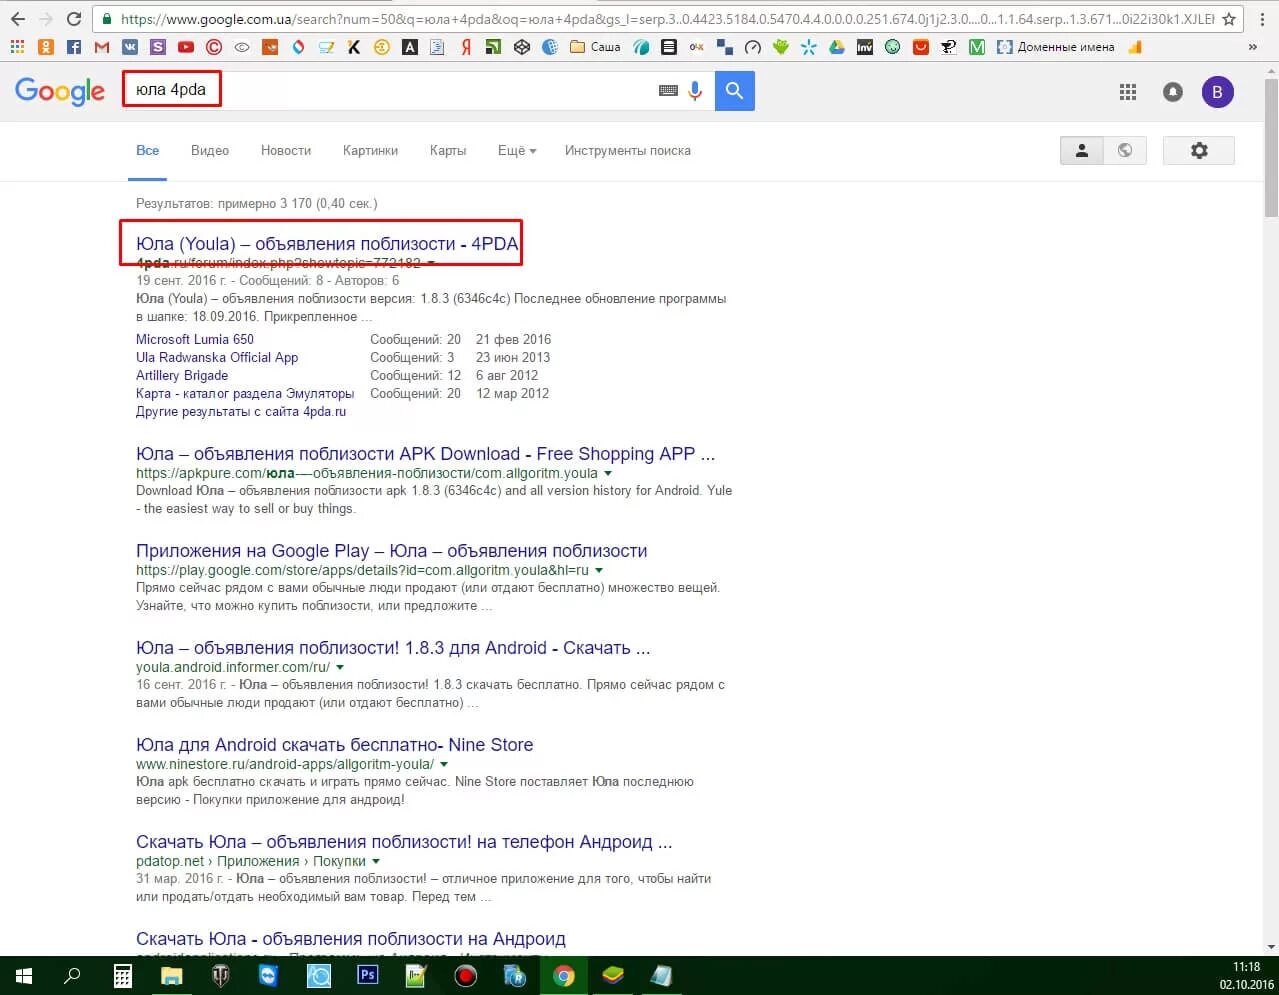Open Приложения на Google Play result

391,551
